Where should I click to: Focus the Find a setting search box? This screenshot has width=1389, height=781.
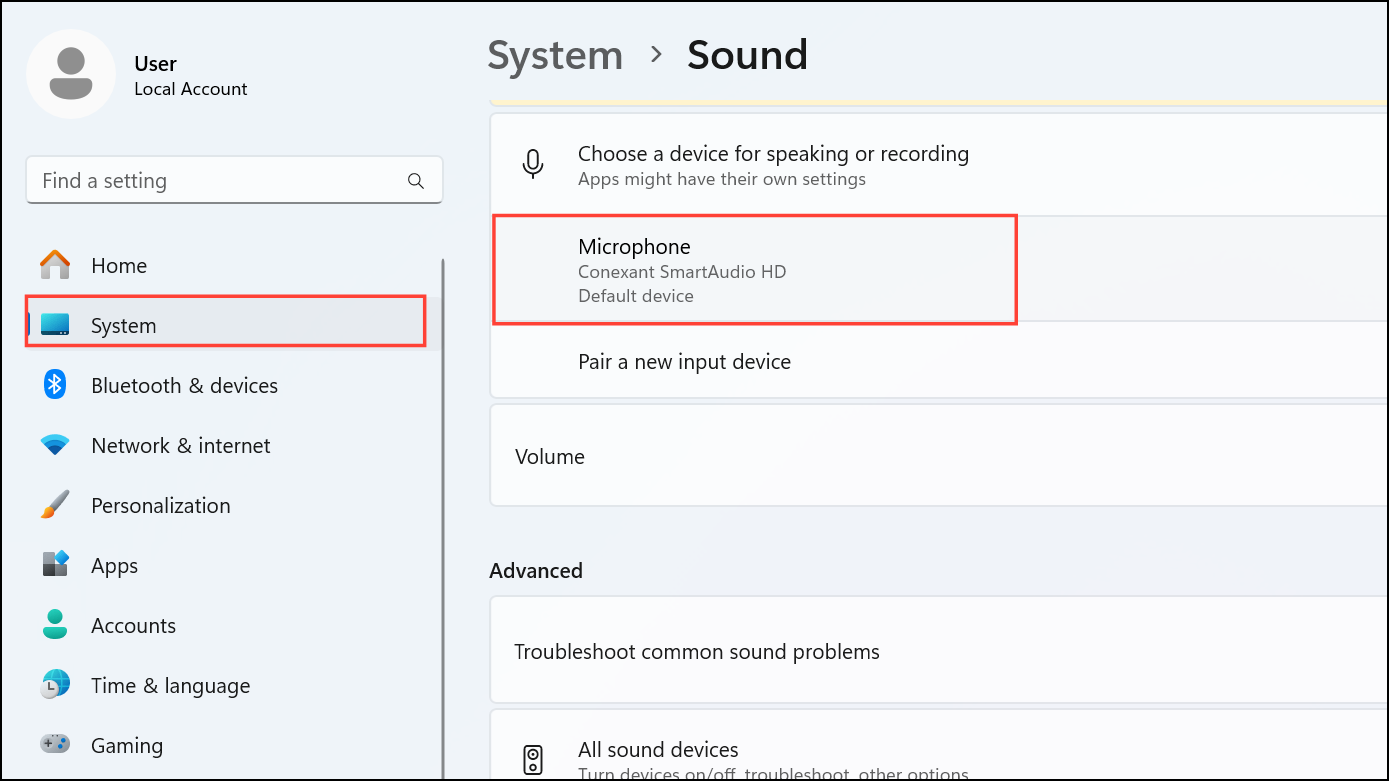(x=220, y=181)
